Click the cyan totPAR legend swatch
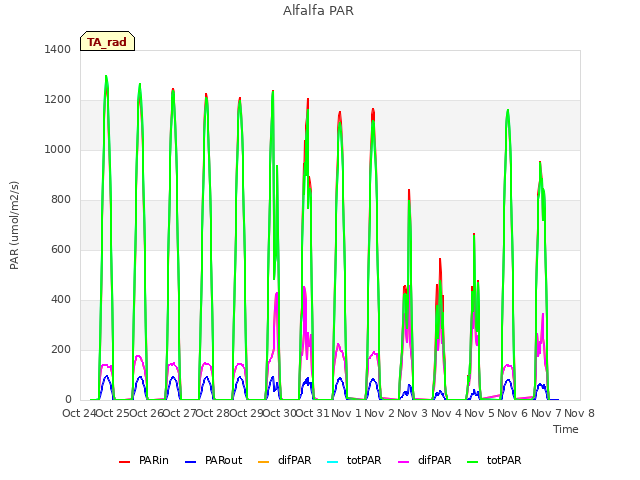Screen dimensions: 640x480 (x=333, y=462)
